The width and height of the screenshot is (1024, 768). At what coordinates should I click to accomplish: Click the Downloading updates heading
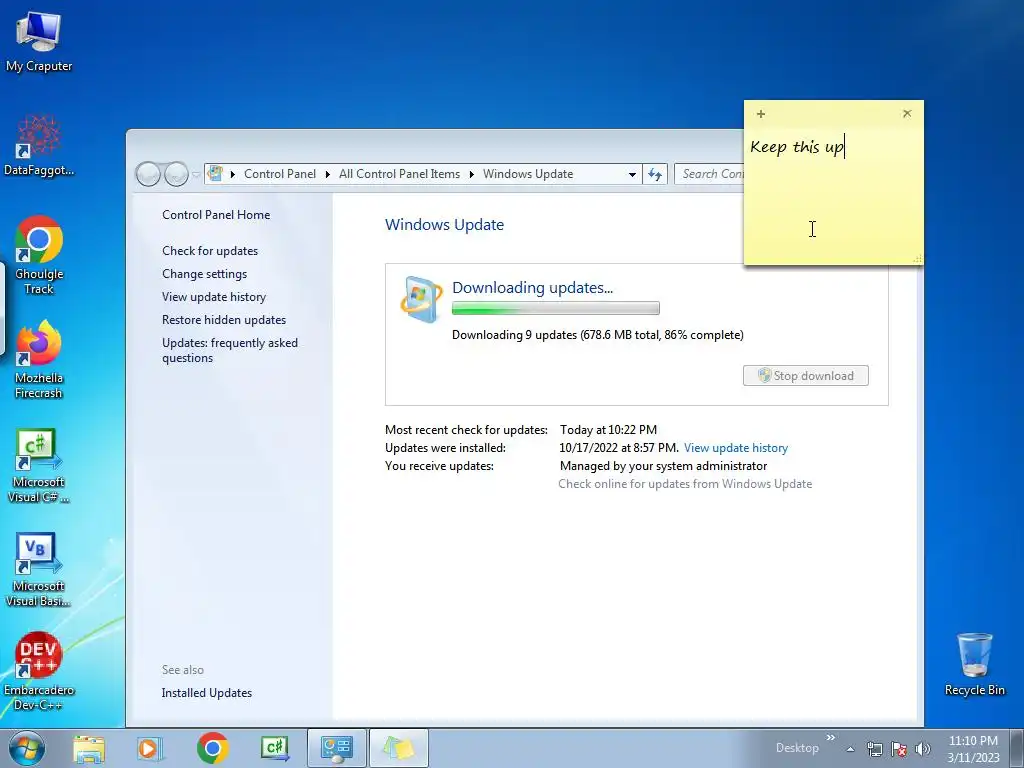point(532,287)
